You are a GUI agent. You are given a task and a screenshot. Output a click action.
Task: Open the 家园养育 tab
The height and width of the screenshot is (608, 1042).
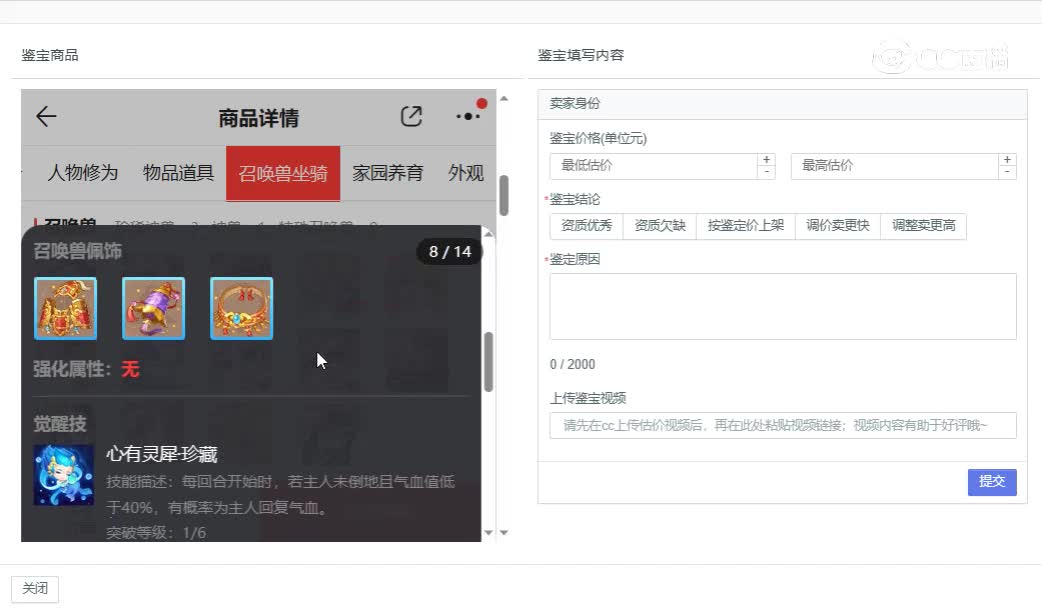tap(387, 172)
